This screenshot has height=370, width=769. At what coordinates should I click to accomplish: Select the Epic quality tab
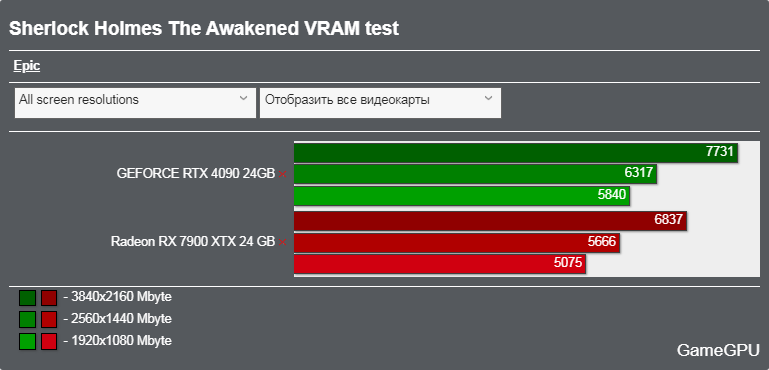tap(26, 66)
